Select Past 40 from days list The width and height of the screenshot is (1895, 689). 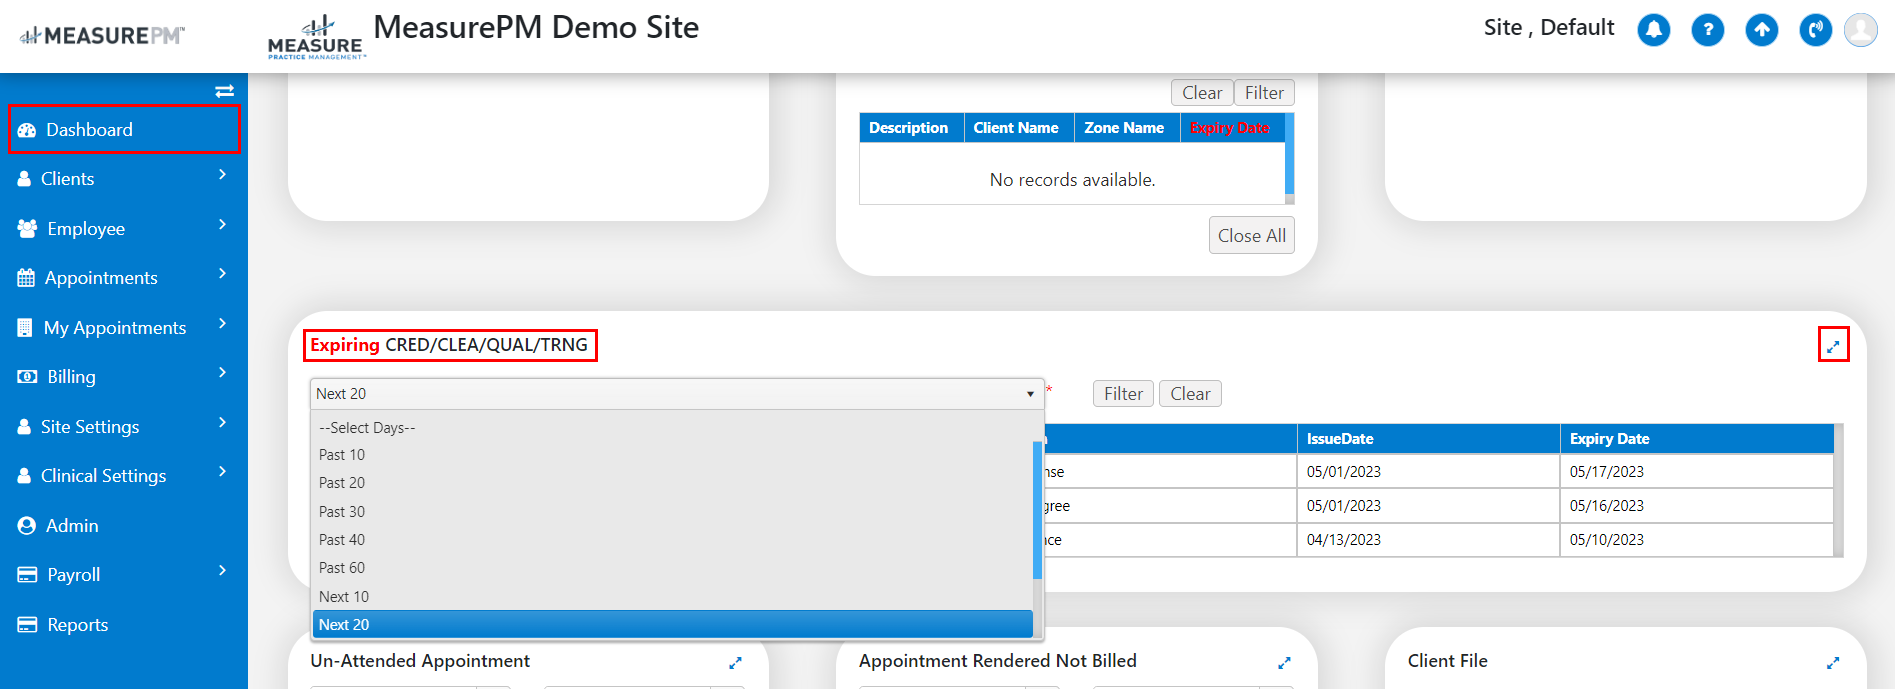(672, 540)
